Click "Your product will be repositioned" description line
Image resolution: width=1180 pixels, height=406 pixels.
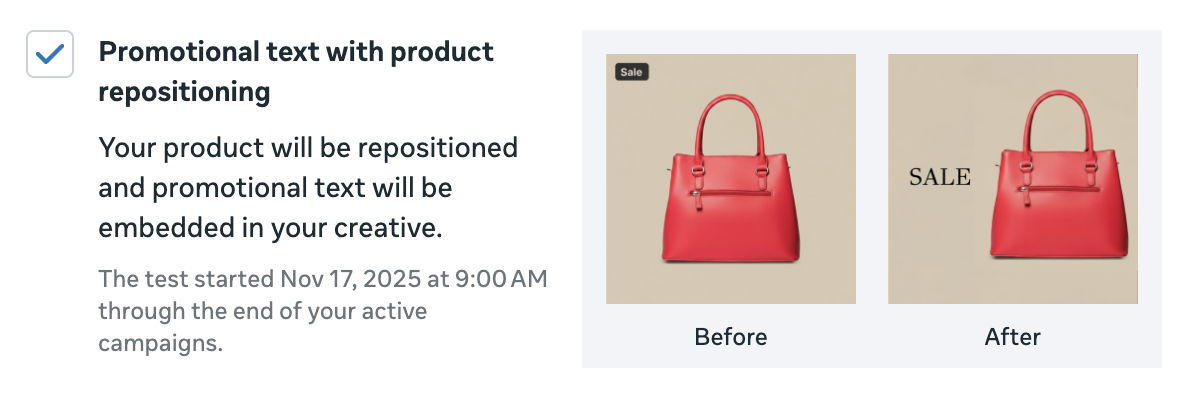pyautogui.click(x=308, y=148)
